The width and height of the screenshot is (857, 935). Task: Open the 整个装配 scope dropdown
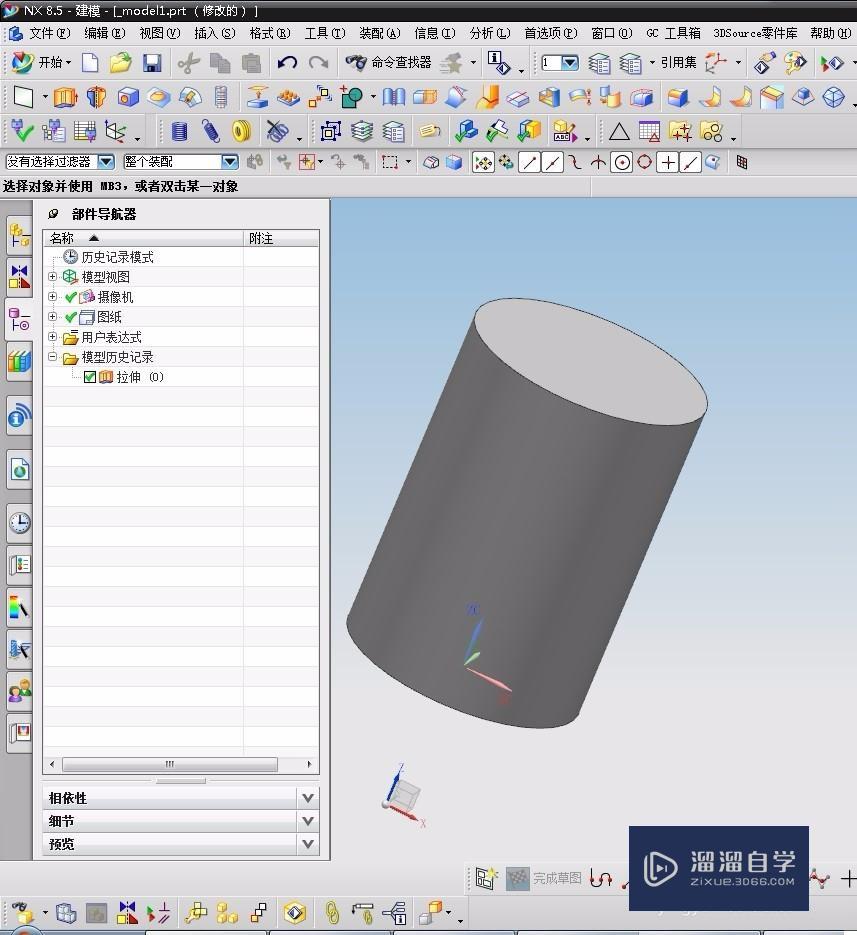point(181,162)
